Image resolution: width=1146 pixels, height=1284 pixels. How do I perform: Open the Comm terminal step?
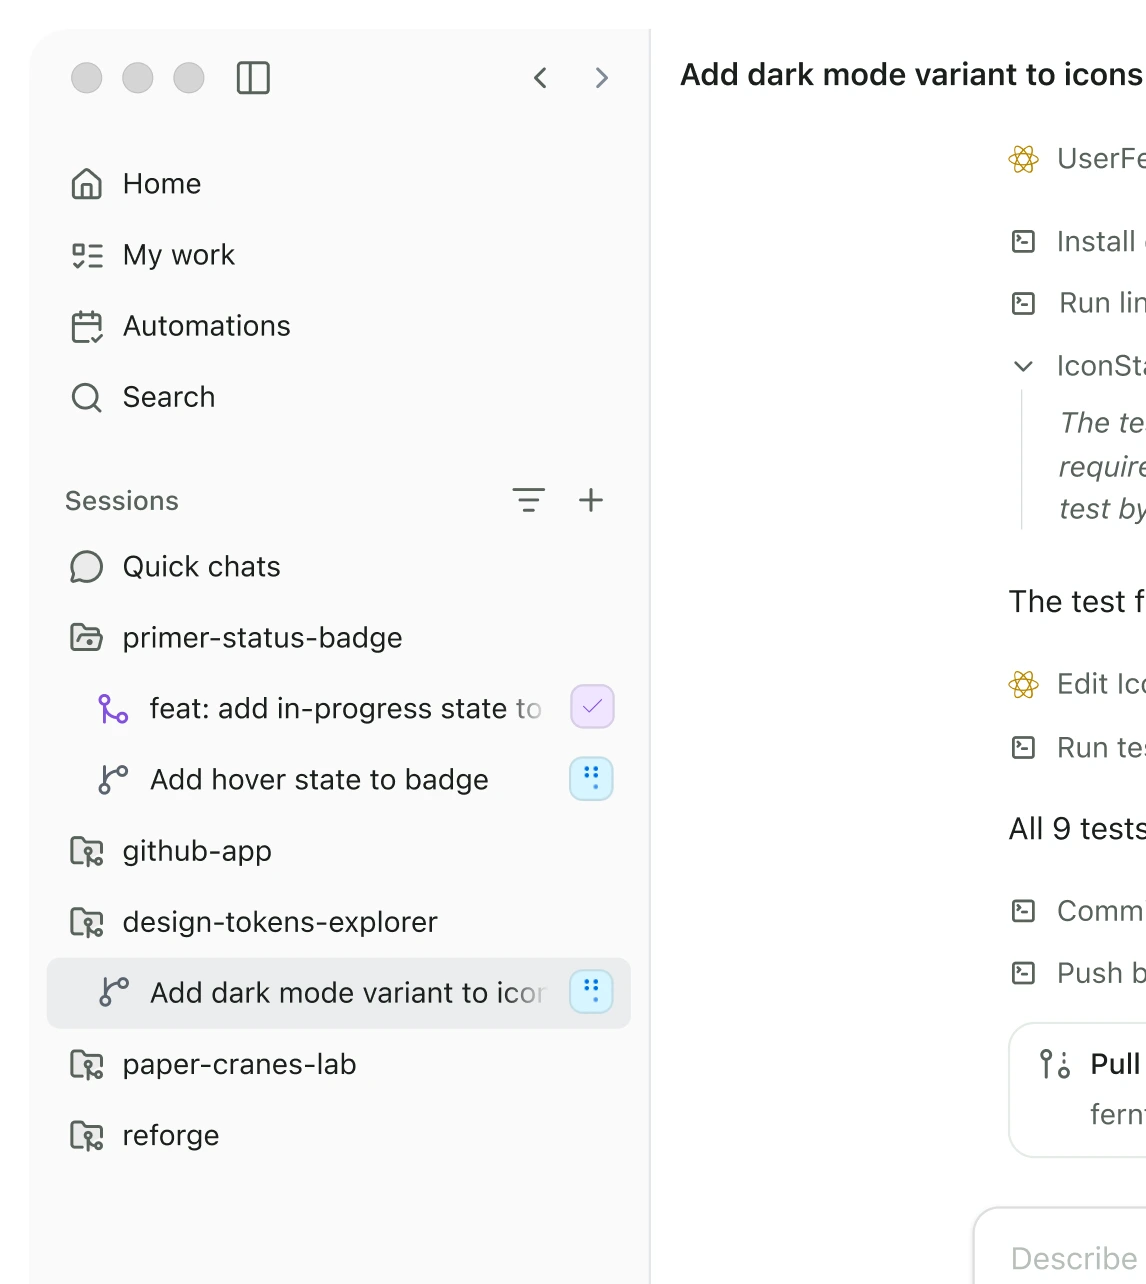click(1078, 911)
